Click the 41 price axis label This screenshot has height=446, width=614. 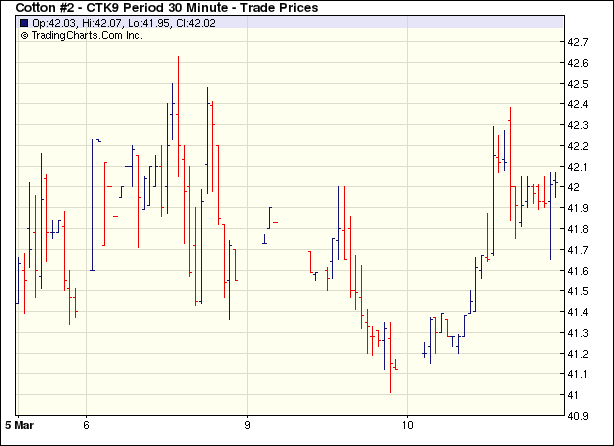[574, 395]
